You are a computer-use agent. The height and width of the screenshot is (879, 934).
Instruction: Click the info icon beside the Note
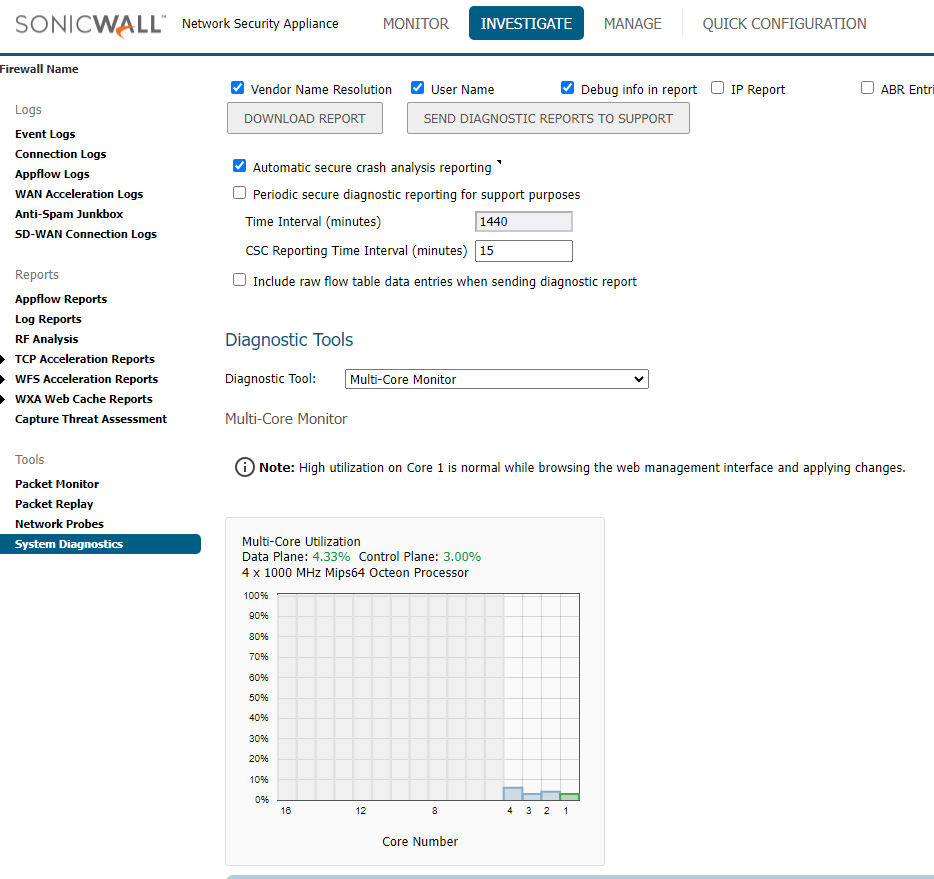point(244,467)
